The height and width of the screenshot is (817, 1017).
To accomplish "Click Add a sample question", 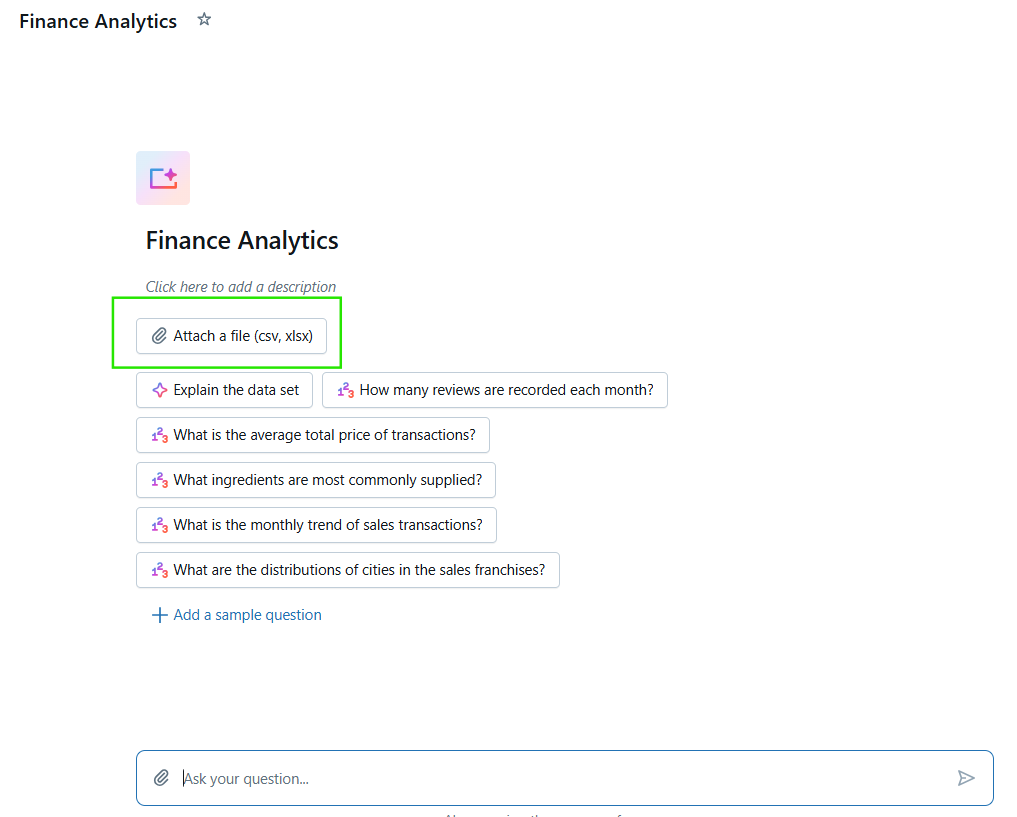I will pyautogui.click(x=247, y=614).
